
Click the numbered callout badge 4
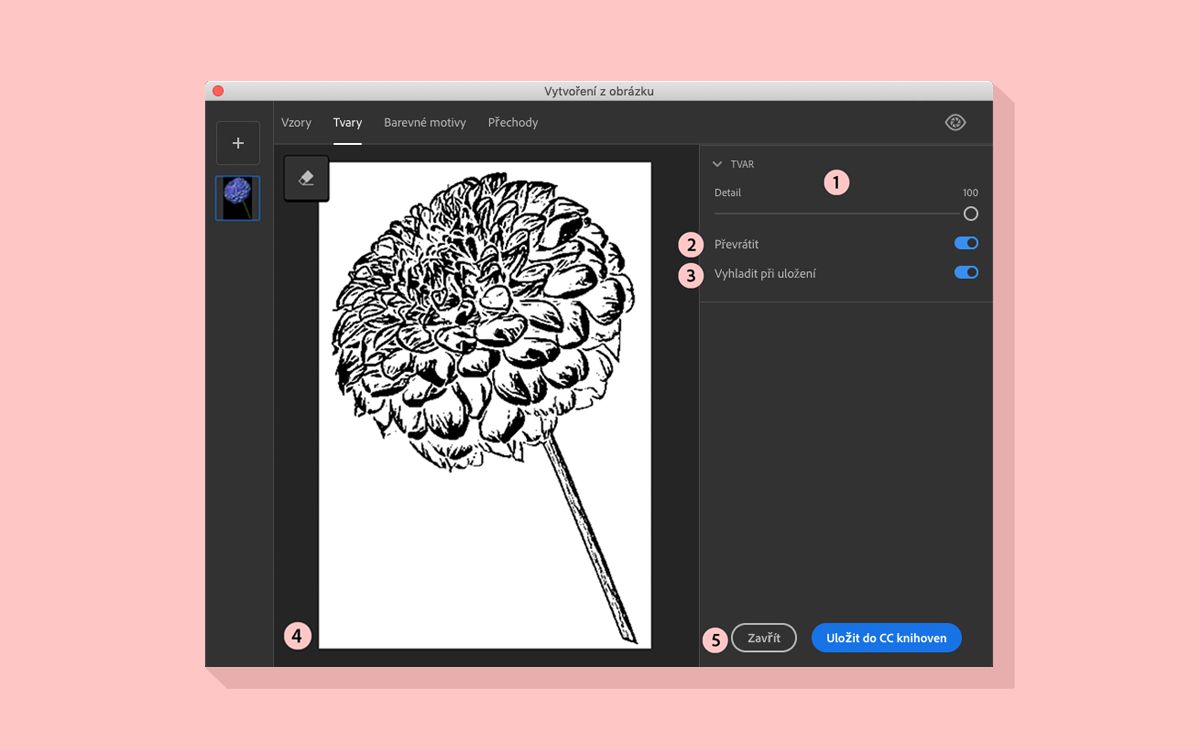(298, 635)
